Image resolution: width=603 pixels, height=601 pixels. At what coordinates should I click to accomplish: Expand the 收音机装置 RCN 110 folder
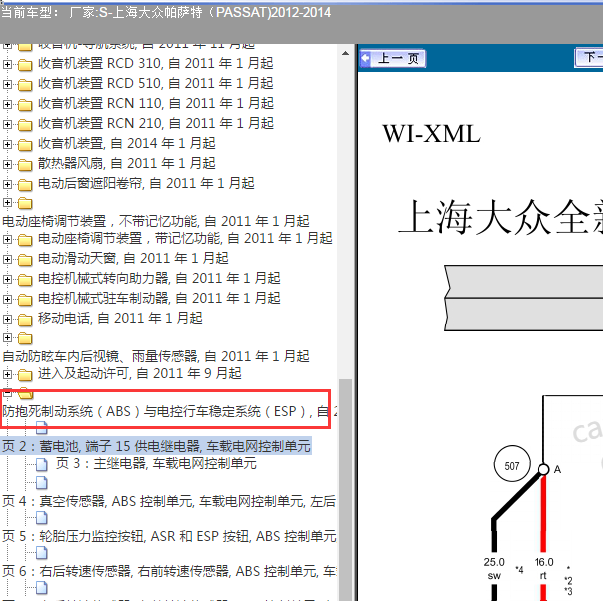(7, 104)
